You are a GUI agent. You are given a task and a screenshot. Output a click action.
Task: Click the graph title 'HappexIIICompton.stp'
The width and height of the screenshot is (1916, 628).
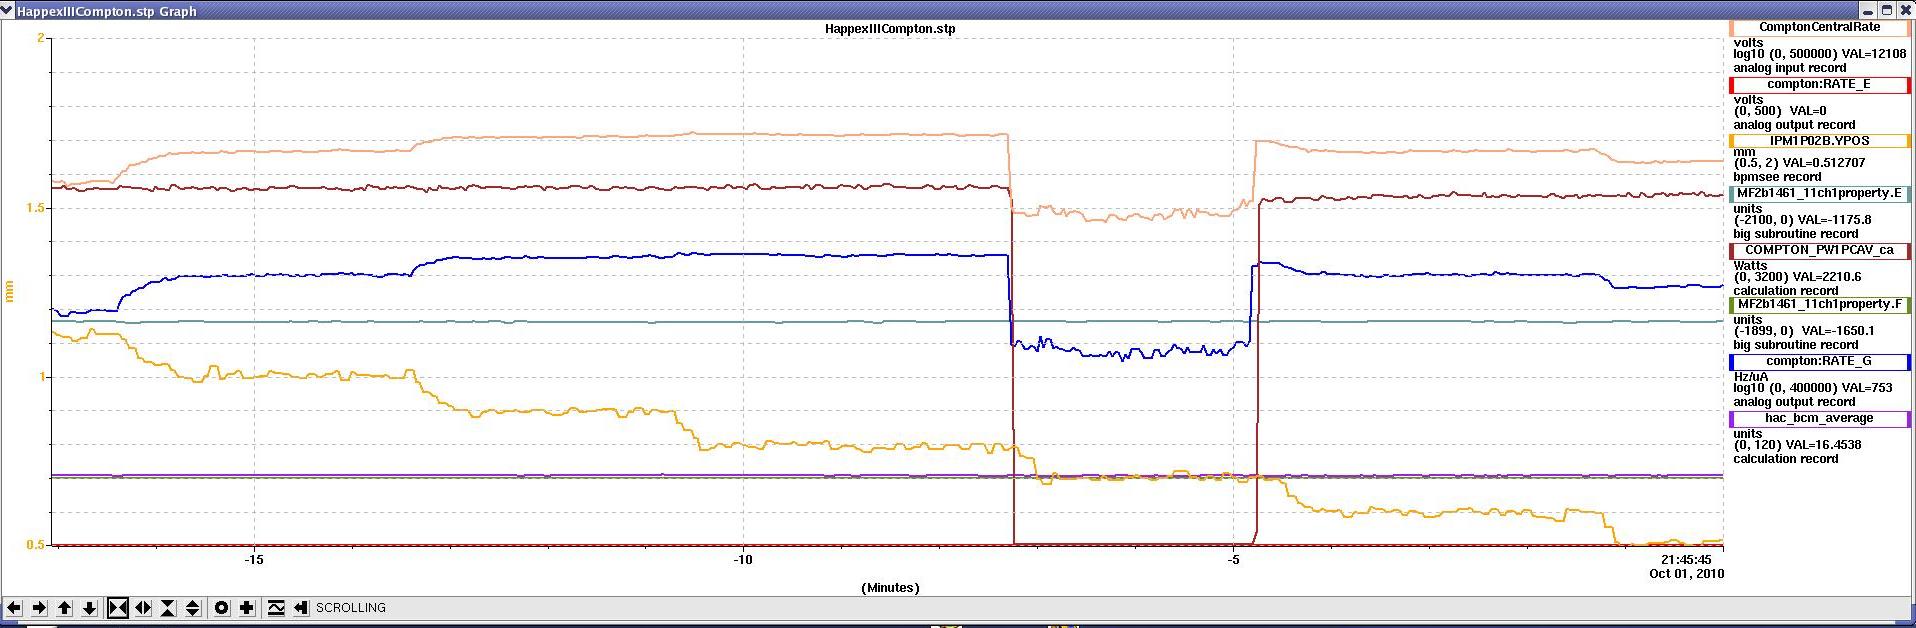(889, 29)
